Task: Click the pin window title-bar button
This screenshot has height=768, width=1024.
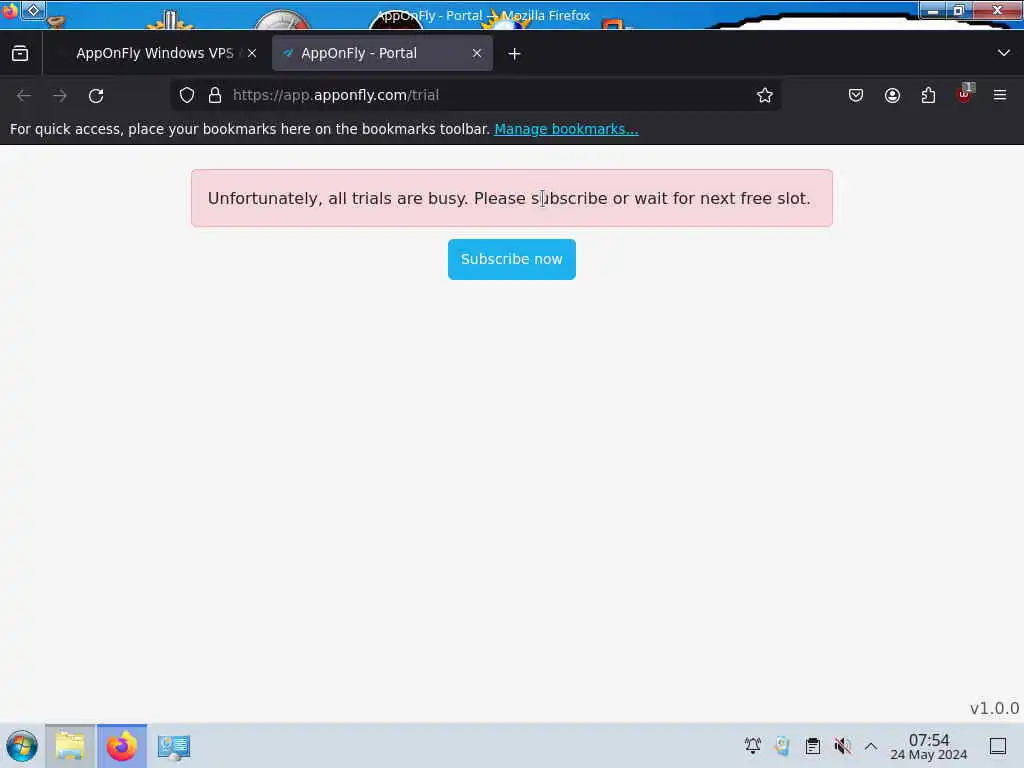Action: pyautogui.click(x=33, y=10)
